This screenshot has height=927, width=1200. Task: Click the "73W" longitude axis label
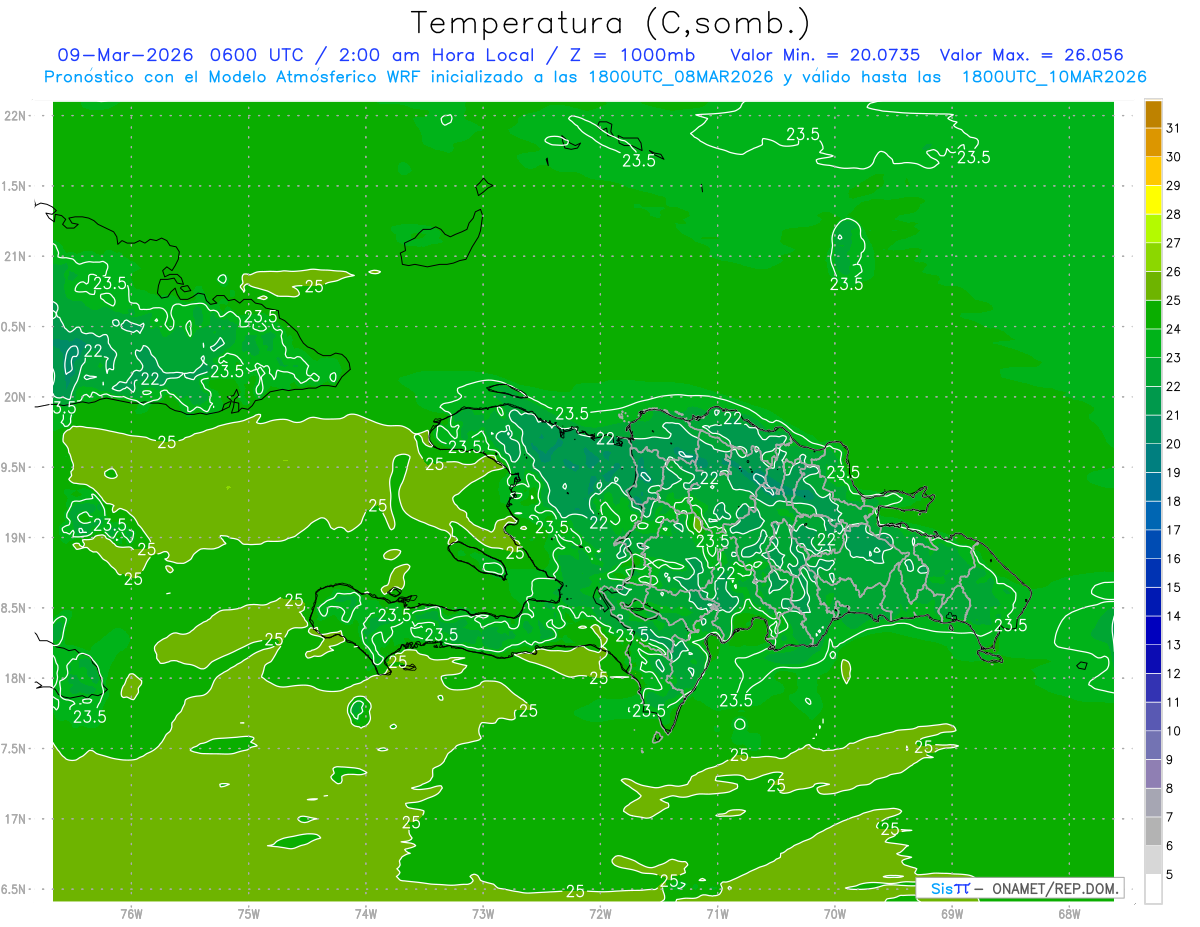point(483,913)
